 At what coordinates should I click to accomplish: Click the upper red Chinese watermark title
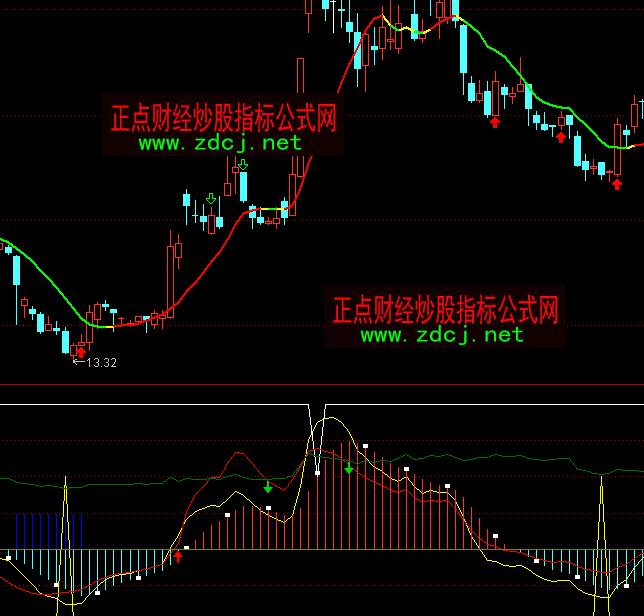tap(223, 120)
